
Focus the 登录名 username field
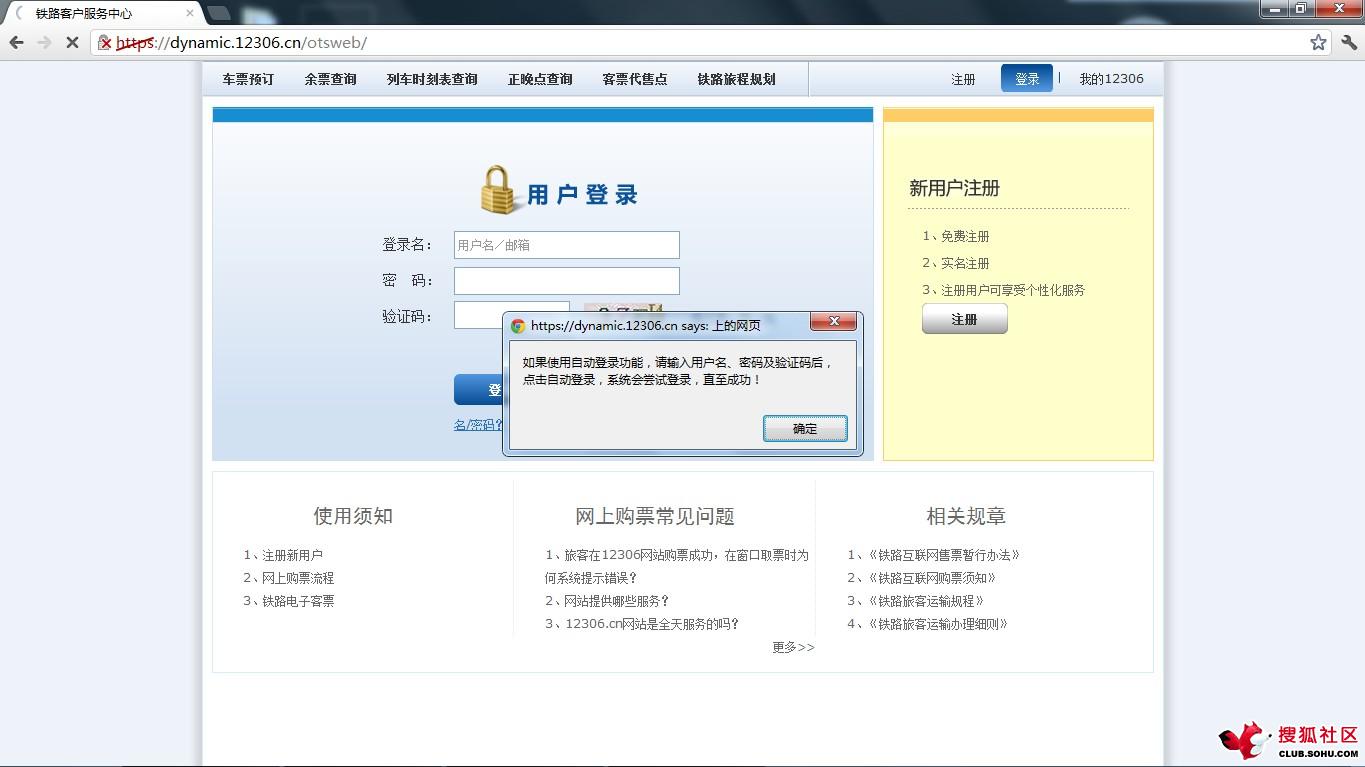click(x=567, y=245)
